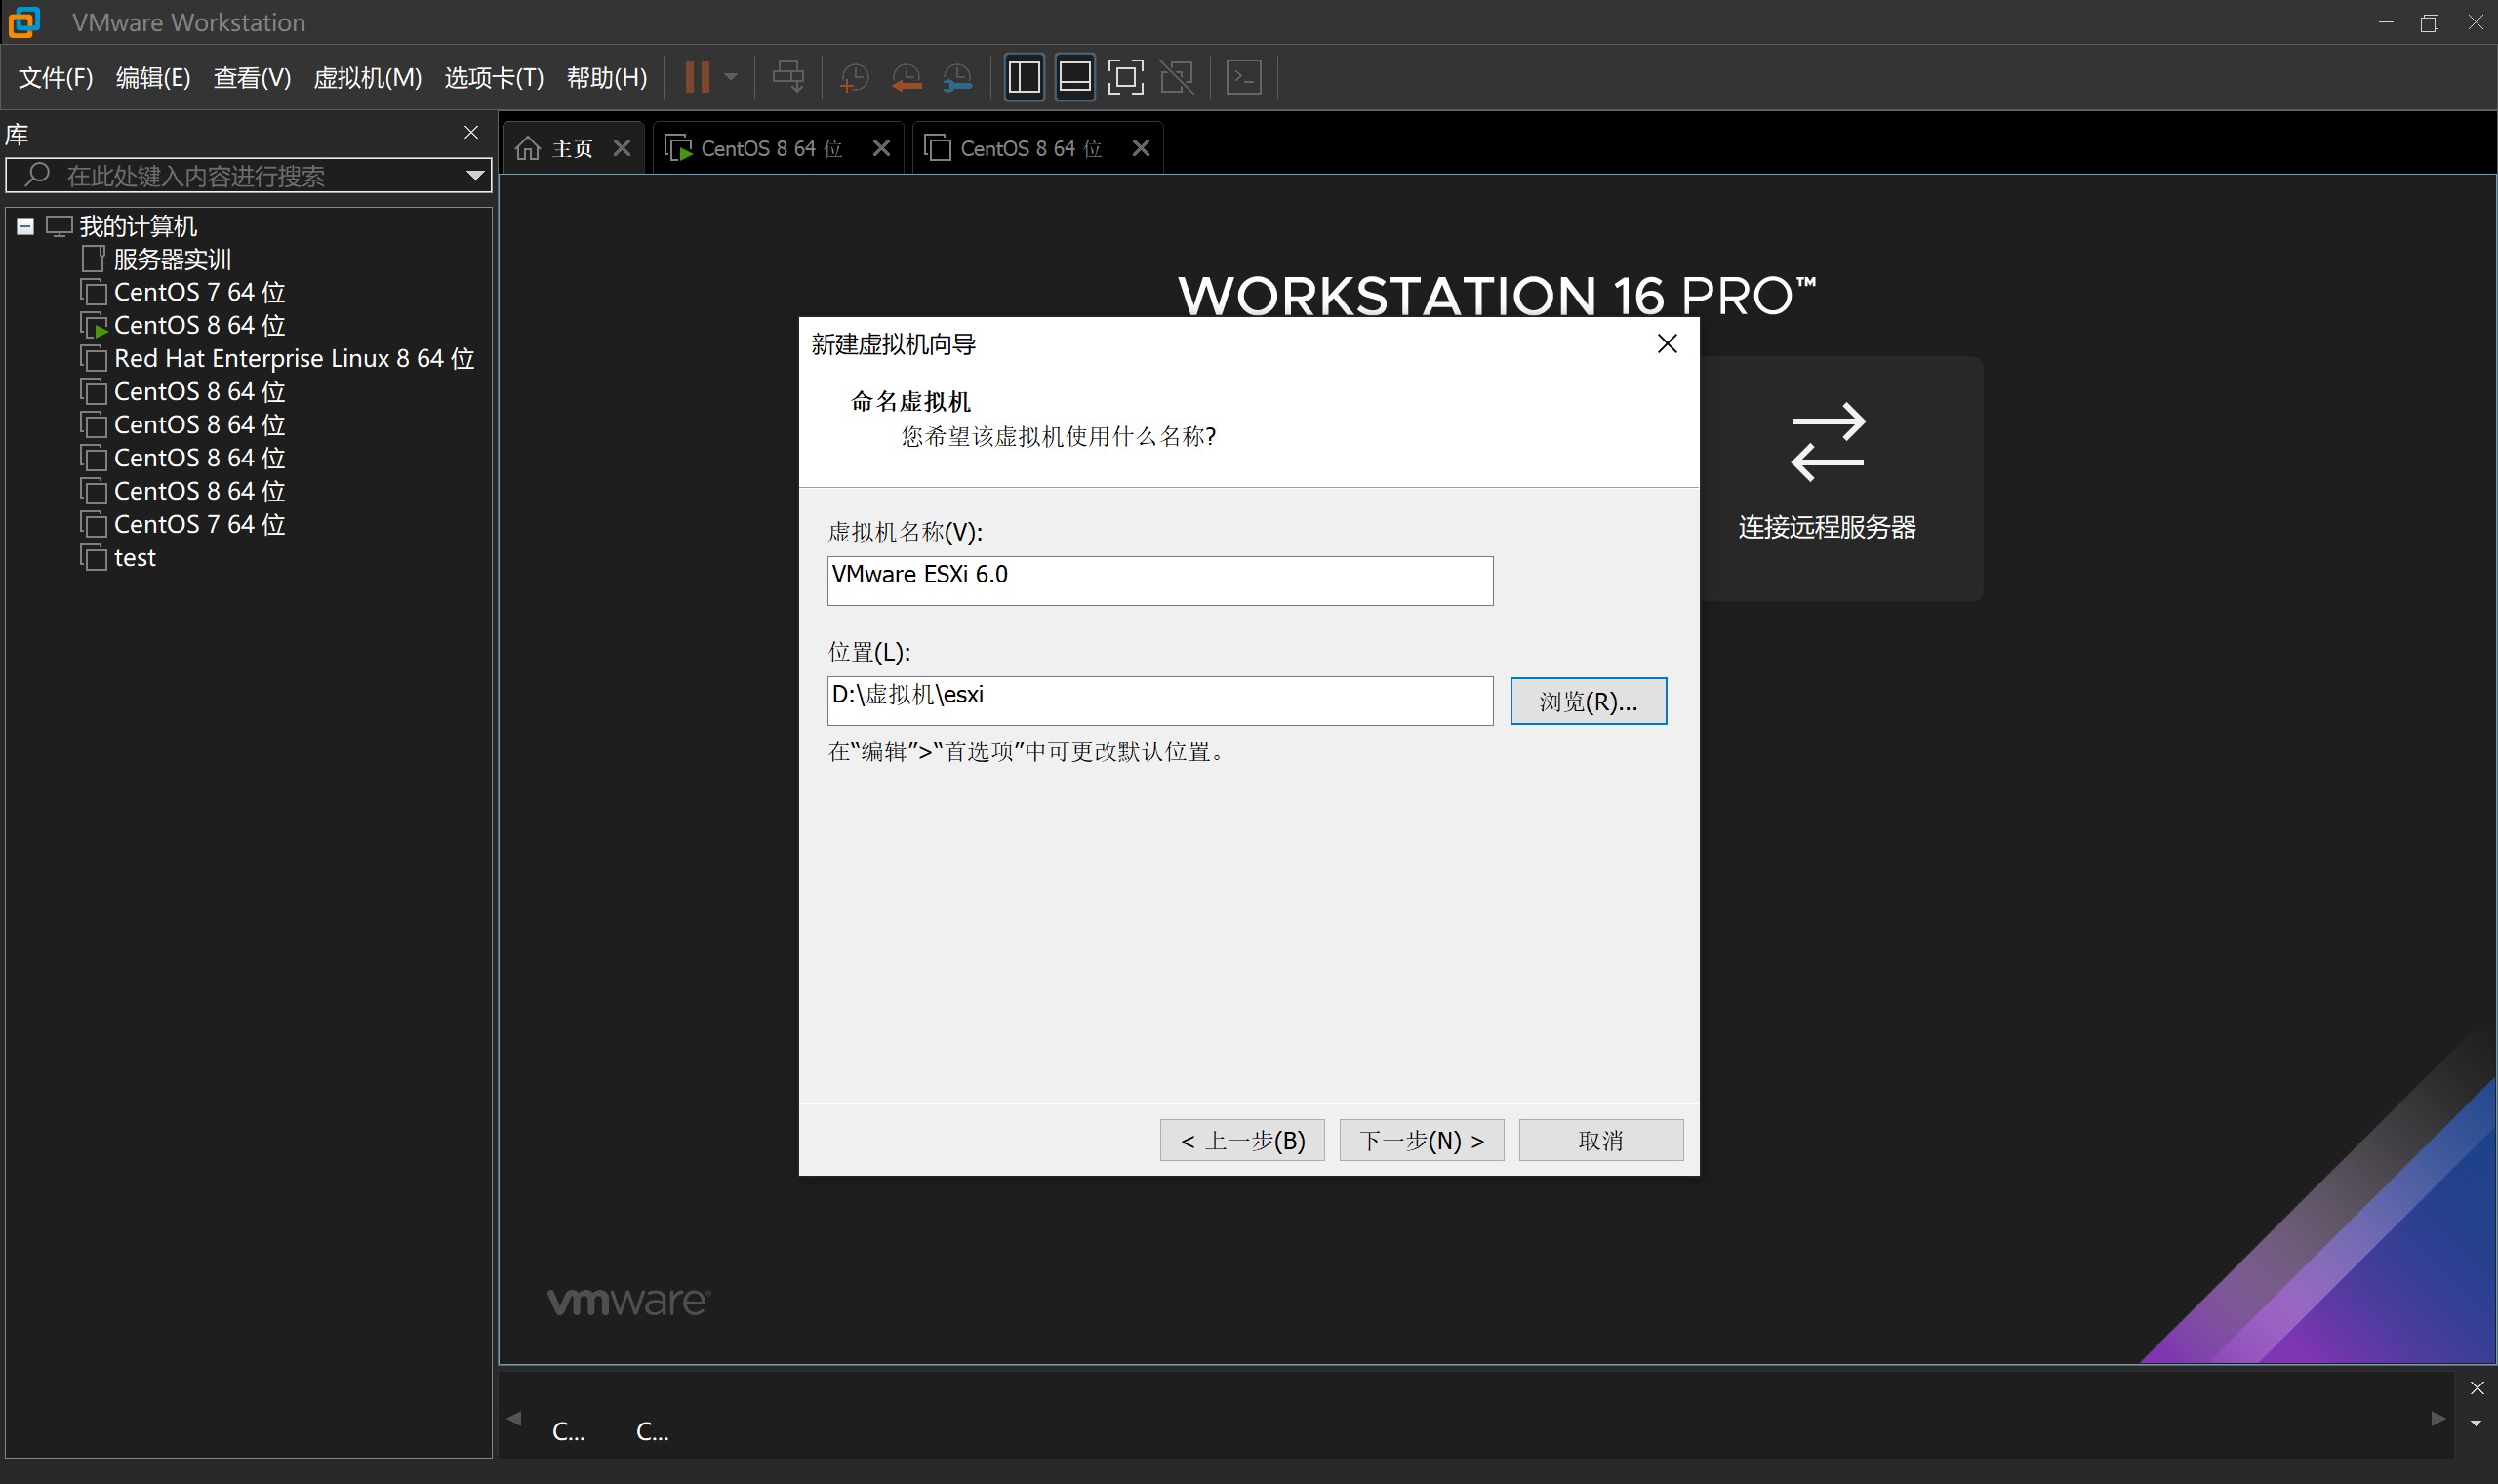Click the 下一步(N) next button
This screenshot has height=1484, width=2498.
(x=1421, y=1140)
